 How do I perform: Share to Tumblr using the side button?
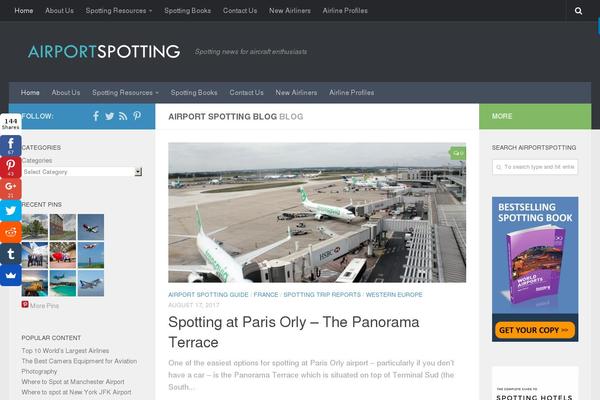[x=11, y=253]
